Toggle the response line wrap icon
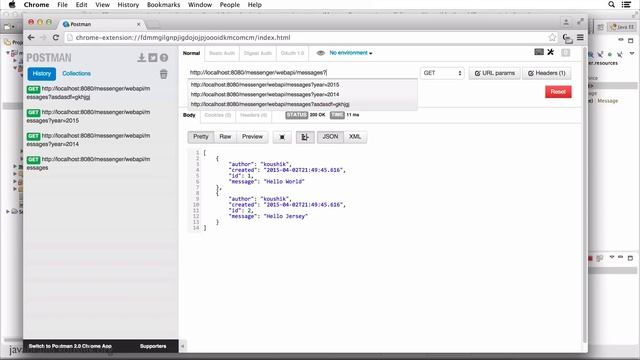 (305, 137)
